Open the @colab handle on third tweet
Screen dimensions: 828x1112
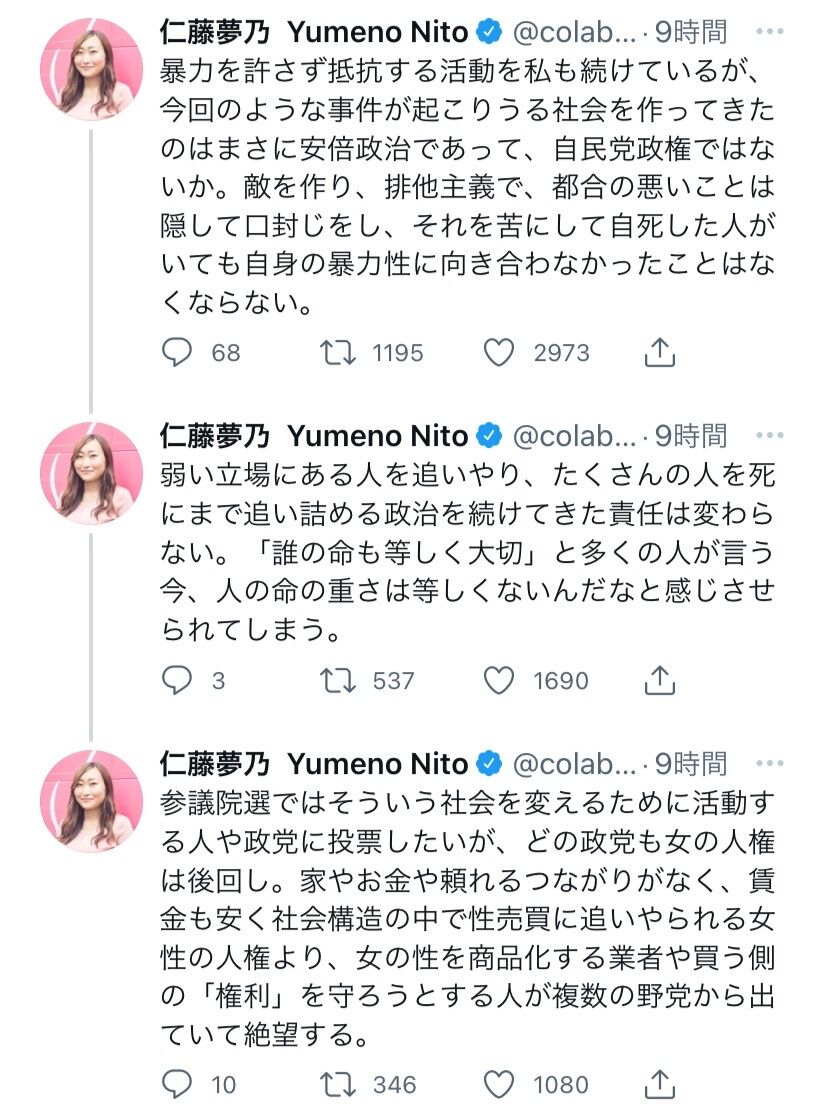tap(574, 763)
